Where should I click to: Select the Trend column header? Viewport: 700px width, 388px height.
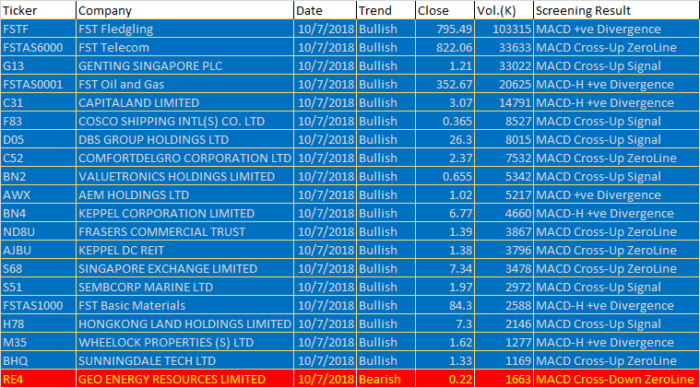tap(386, 10)
